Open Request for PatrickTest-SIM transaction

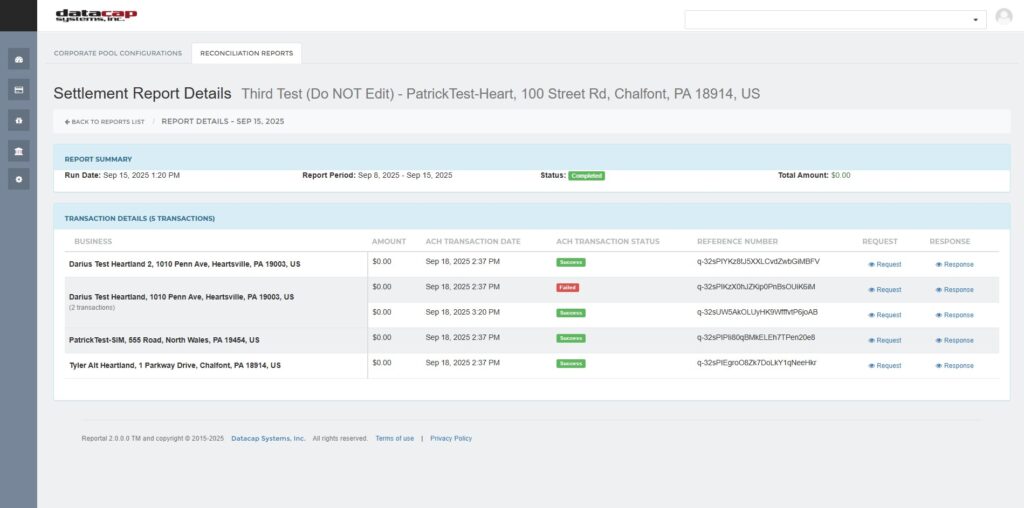pos(885,340)
